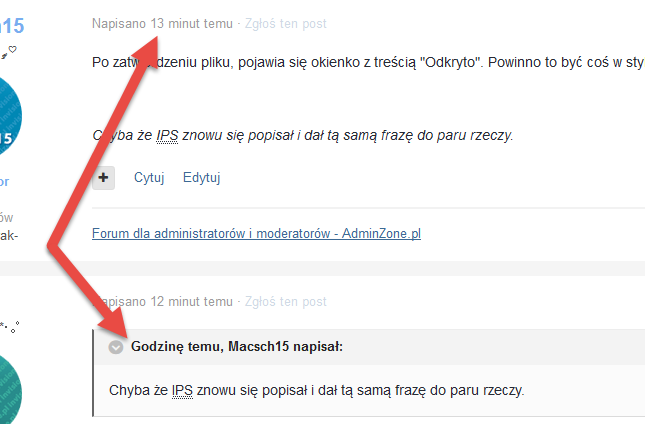Collapse the quote using the chevron circle
This screenshot has height=424, width=645.
[116, 347]
